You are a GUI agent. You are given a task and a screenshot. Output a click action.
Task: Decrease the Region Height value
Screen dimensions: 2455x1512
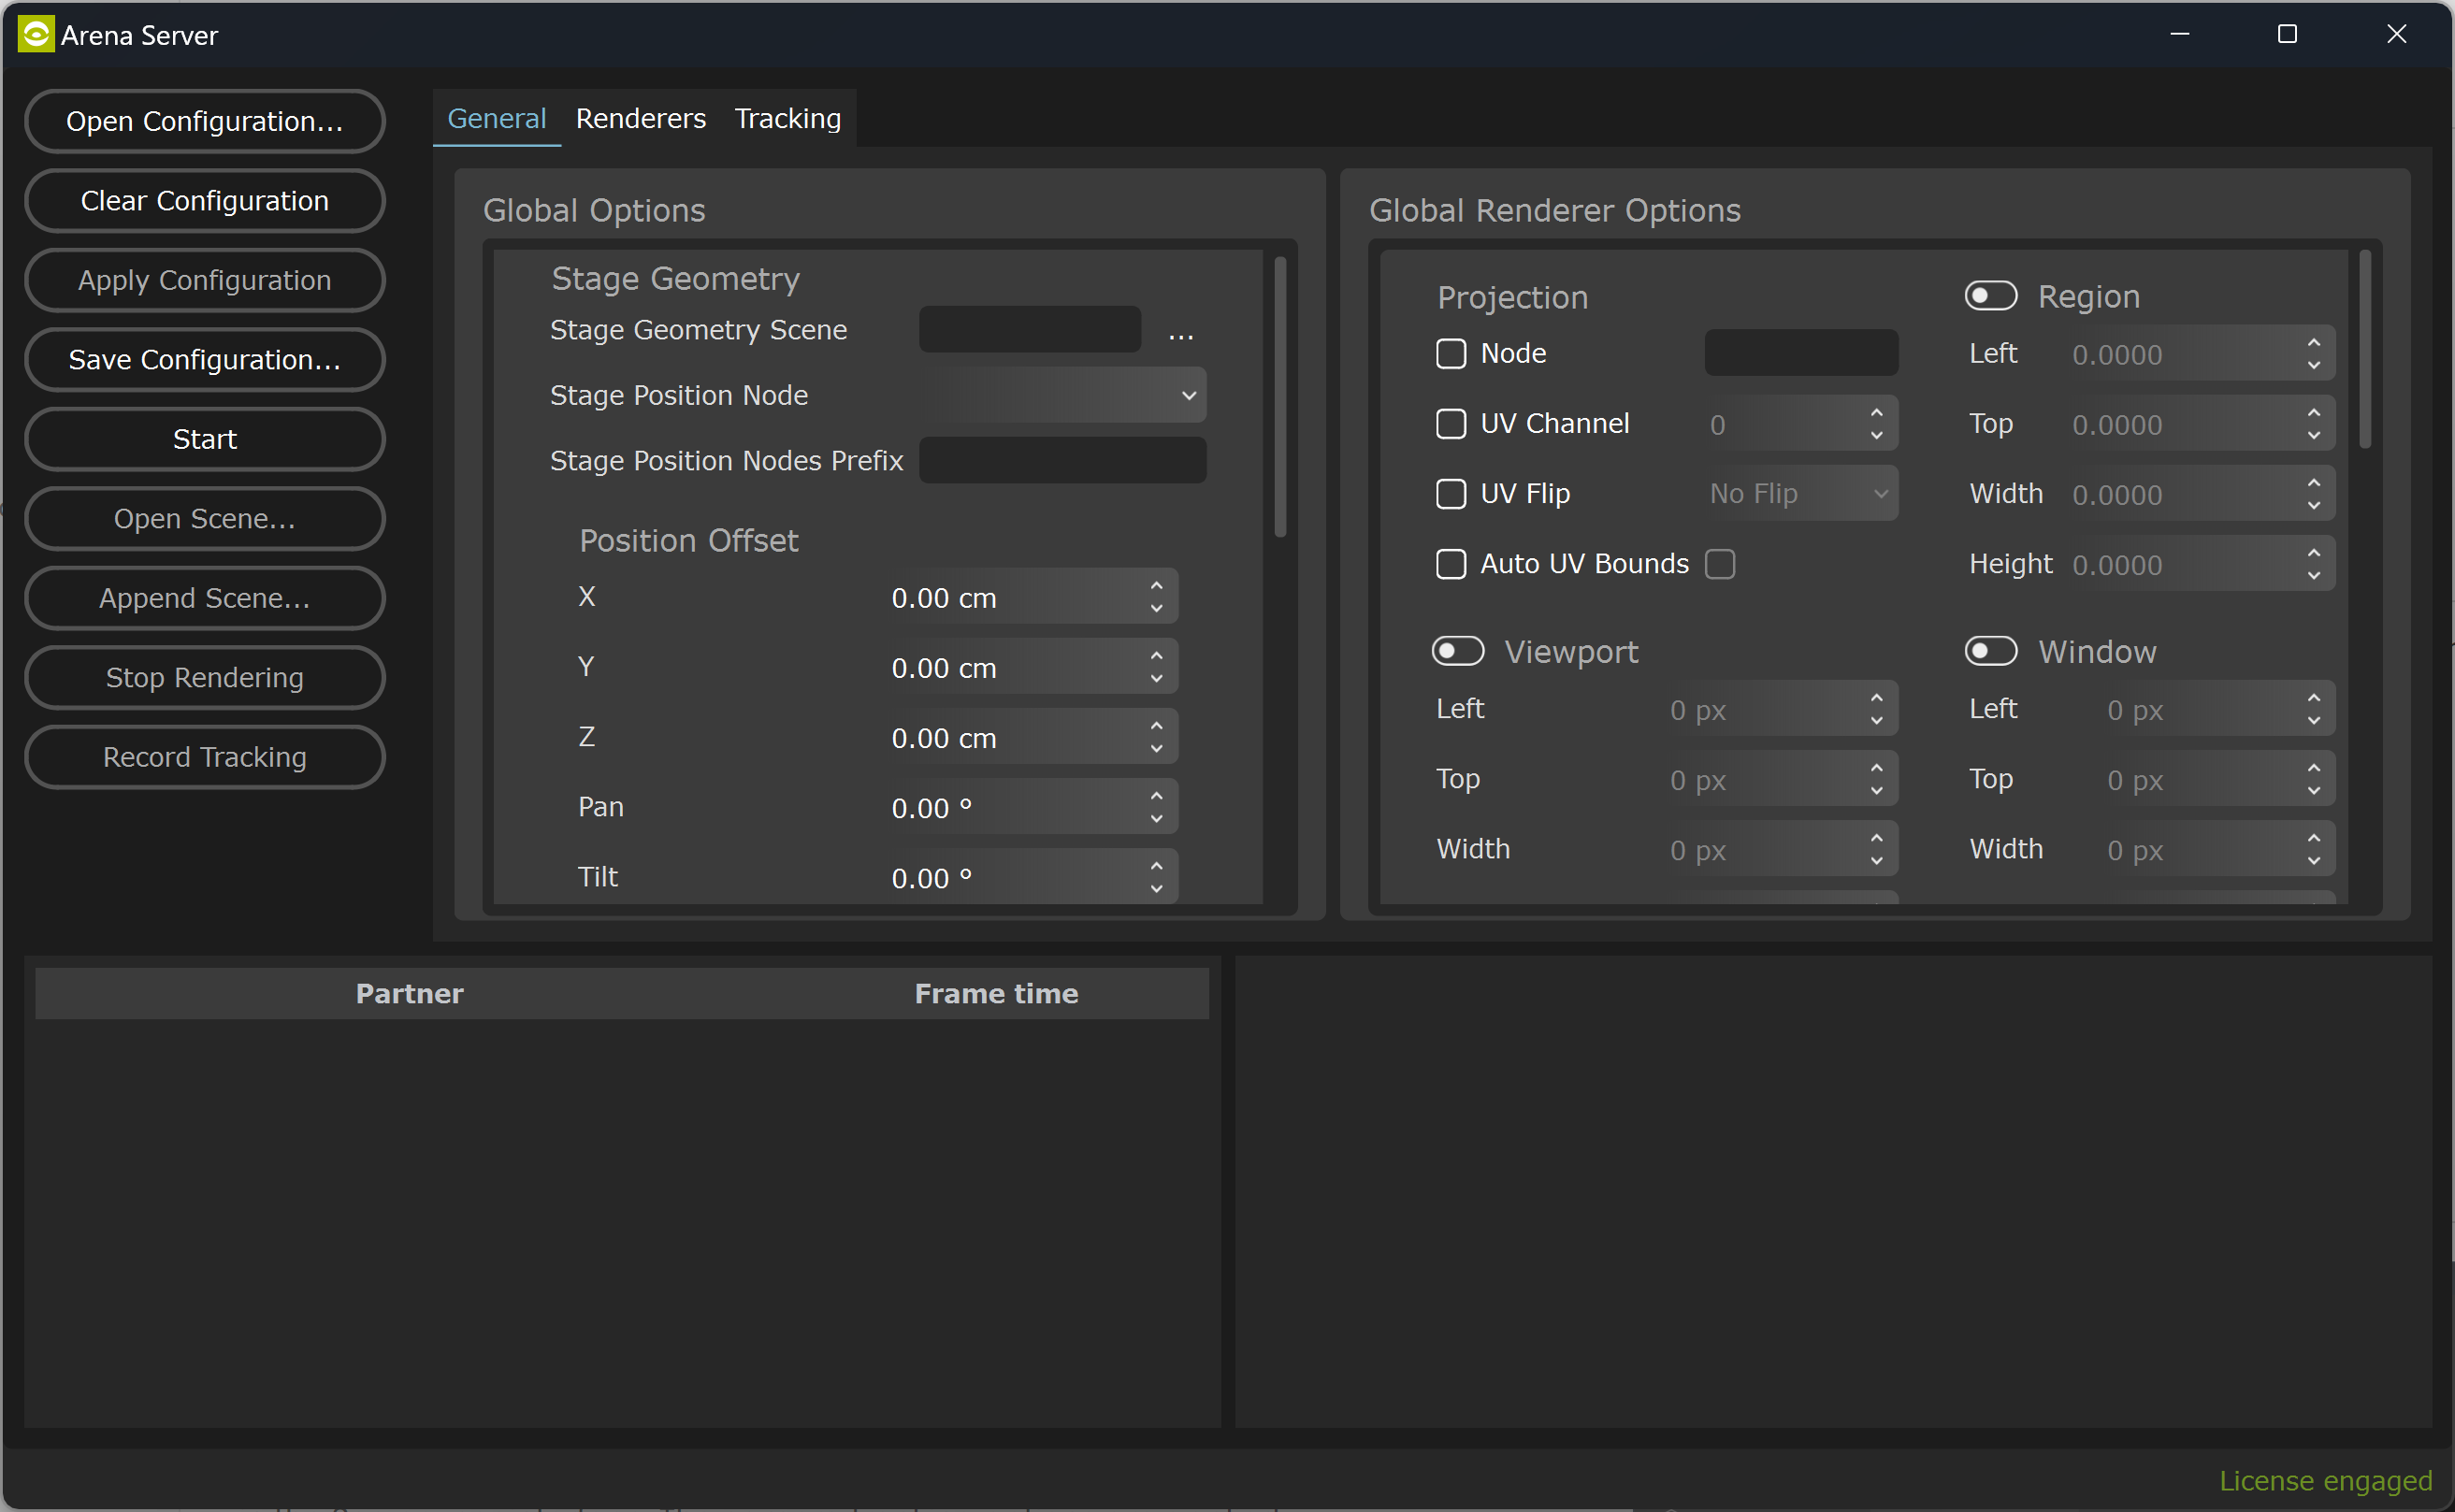click(x=2314, y=576)
